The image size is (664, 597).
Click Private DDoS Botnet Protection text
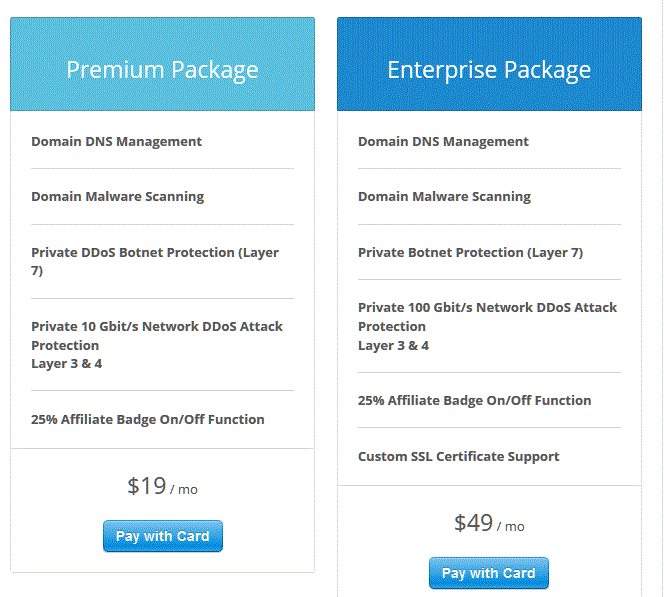pyautogui.click(x=154, y=252)
